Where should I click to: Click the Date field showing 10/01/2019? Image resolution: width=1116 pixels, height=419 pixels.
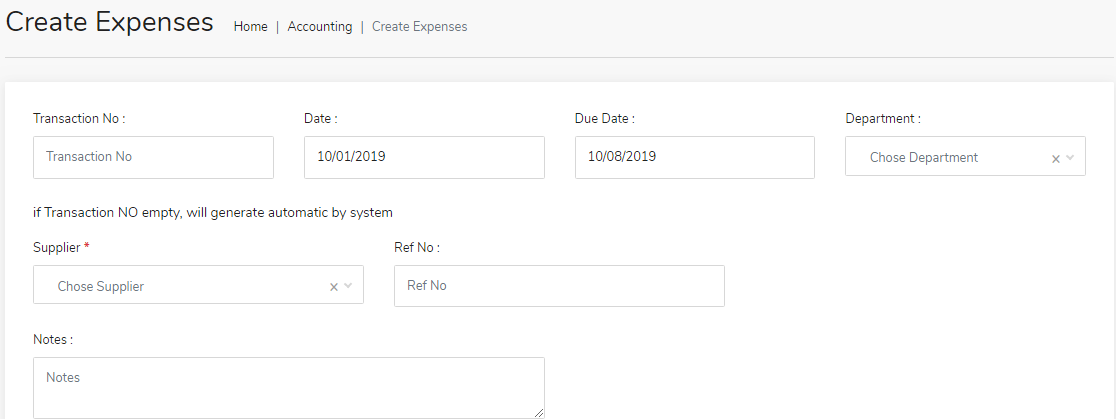tap(424, 157)
